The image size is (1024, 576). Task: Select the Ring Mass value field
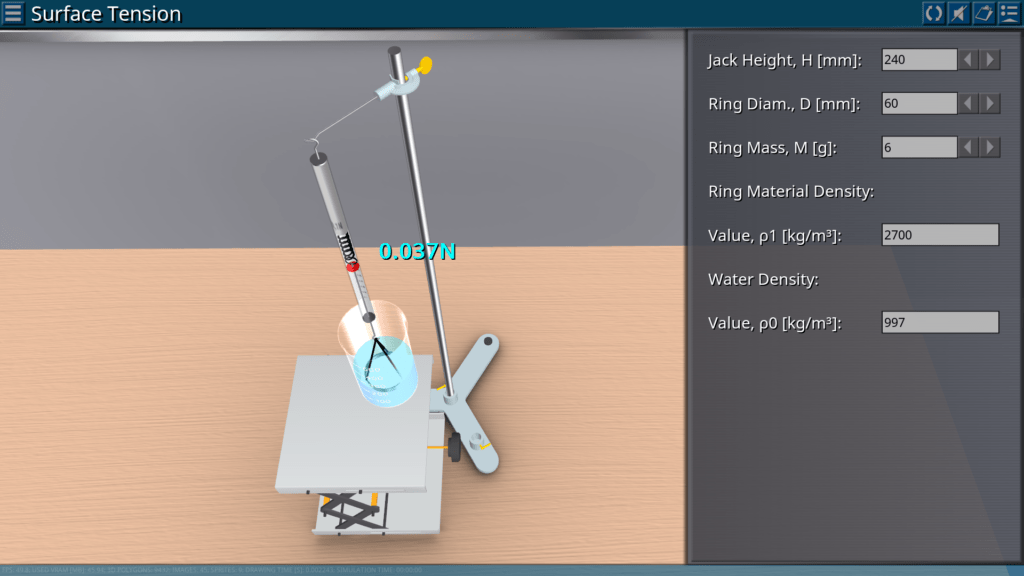(x=919, y=148)
